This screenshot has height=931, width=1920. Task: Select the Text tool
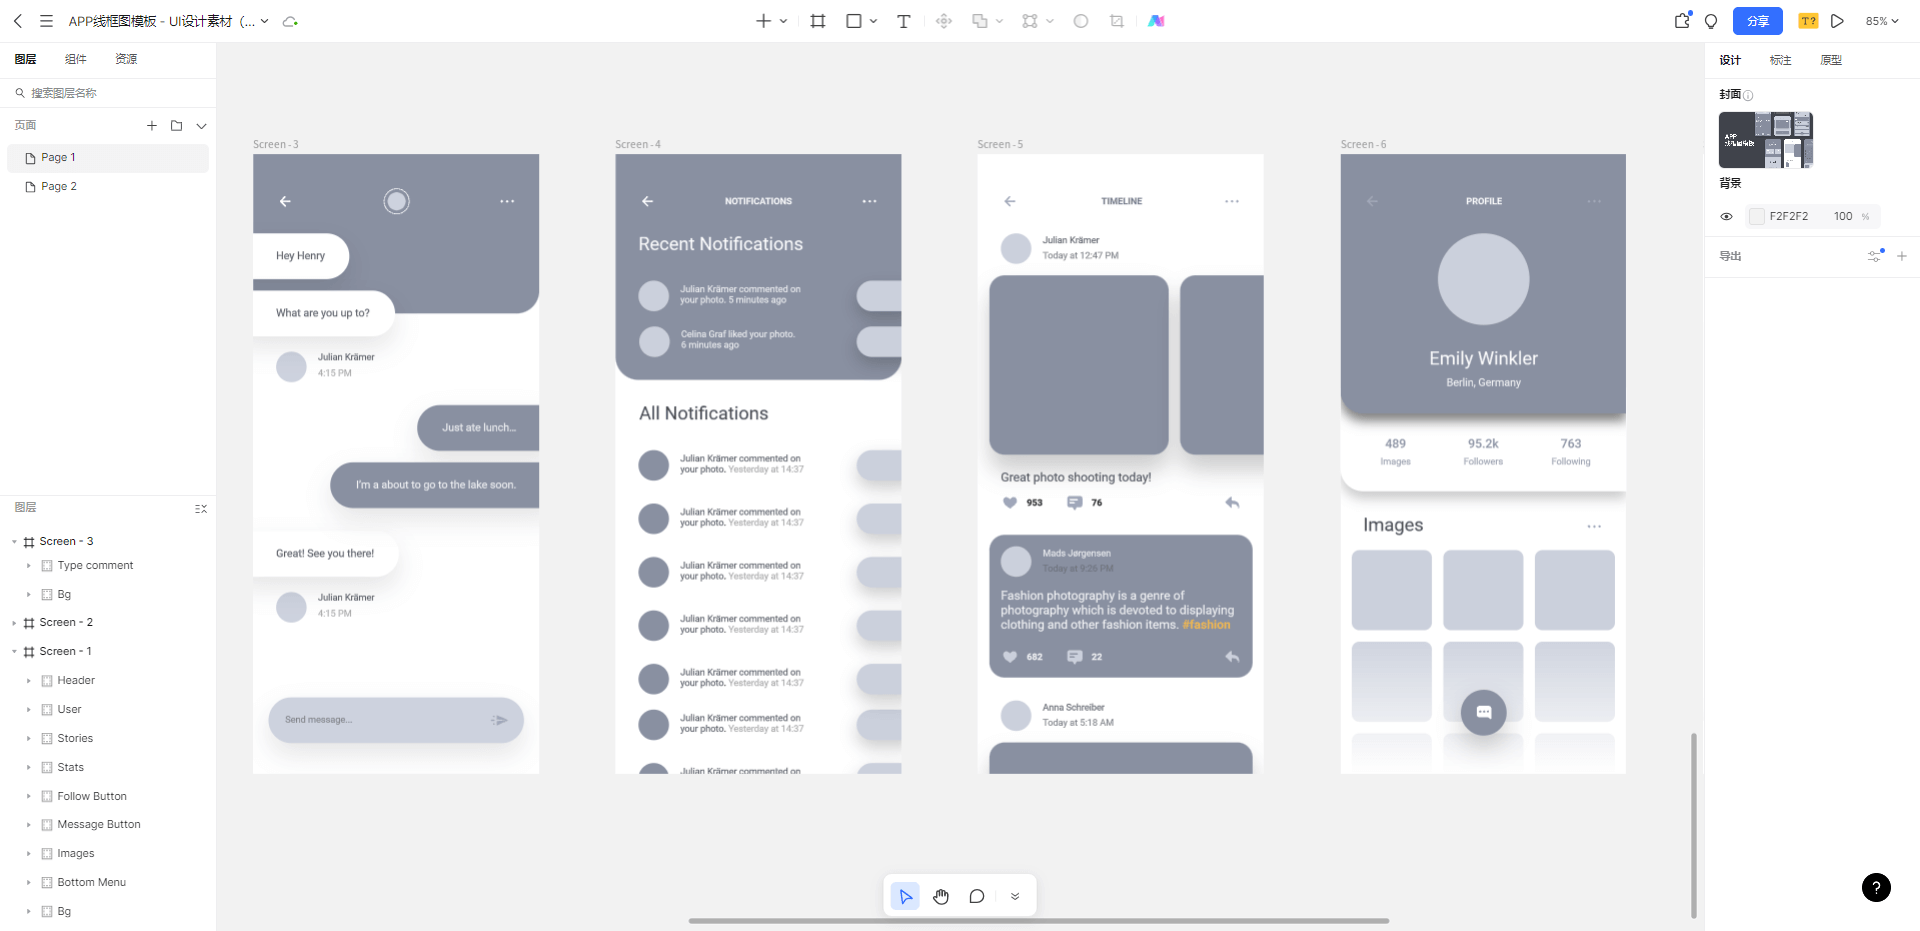point(903,21)
